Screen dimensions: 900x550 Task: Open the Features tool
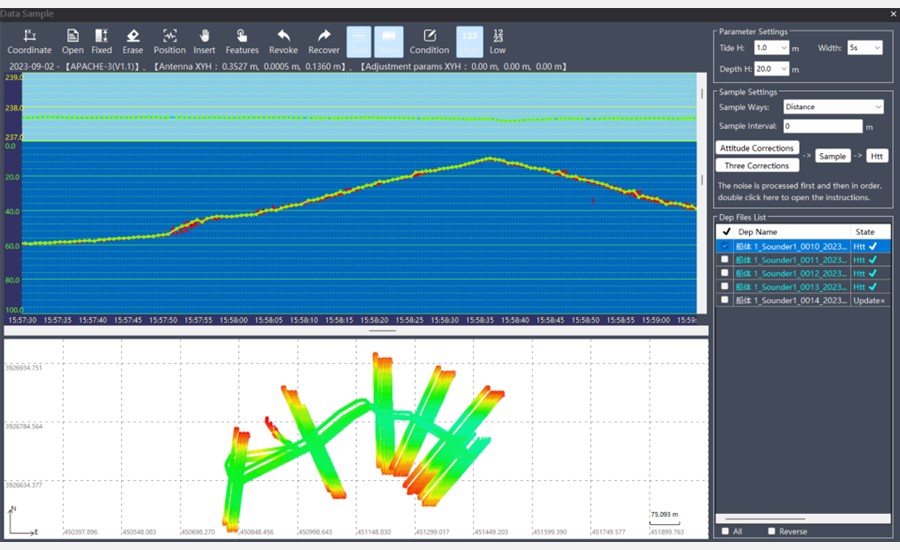pos(241,41)
